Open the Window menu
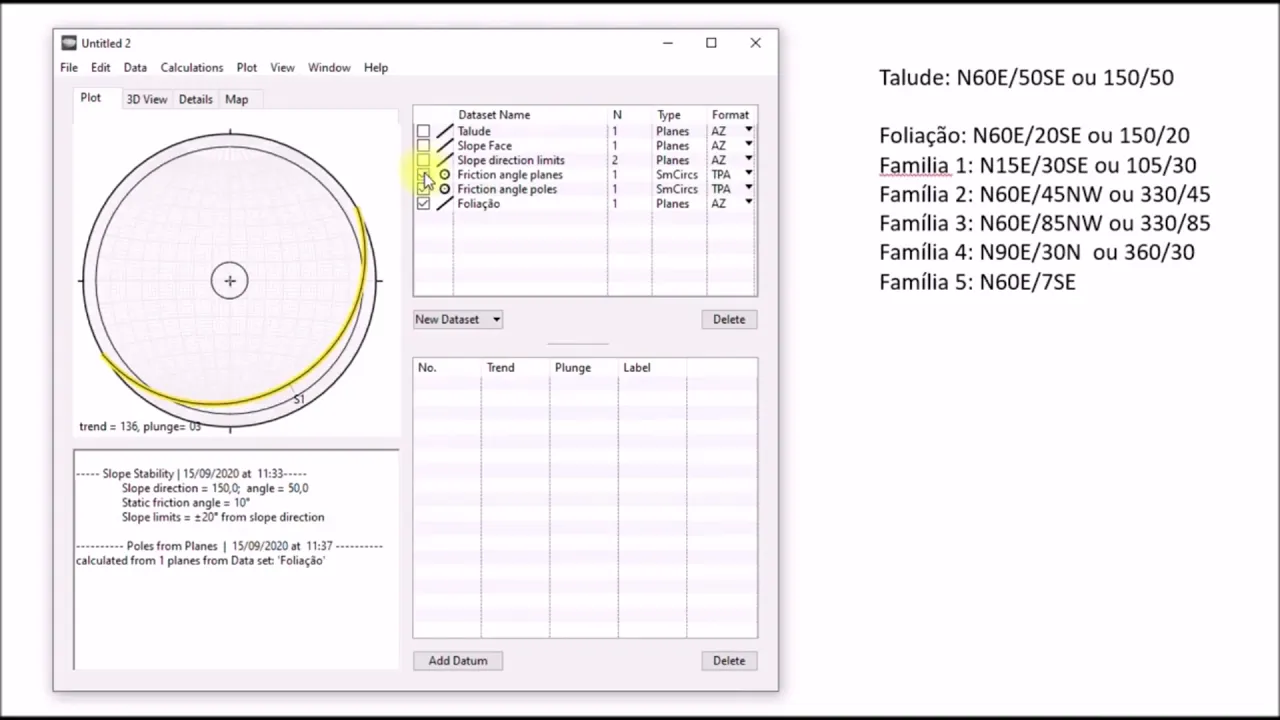Viewport: 1280px width, 720px height. (x=329, y=68)
